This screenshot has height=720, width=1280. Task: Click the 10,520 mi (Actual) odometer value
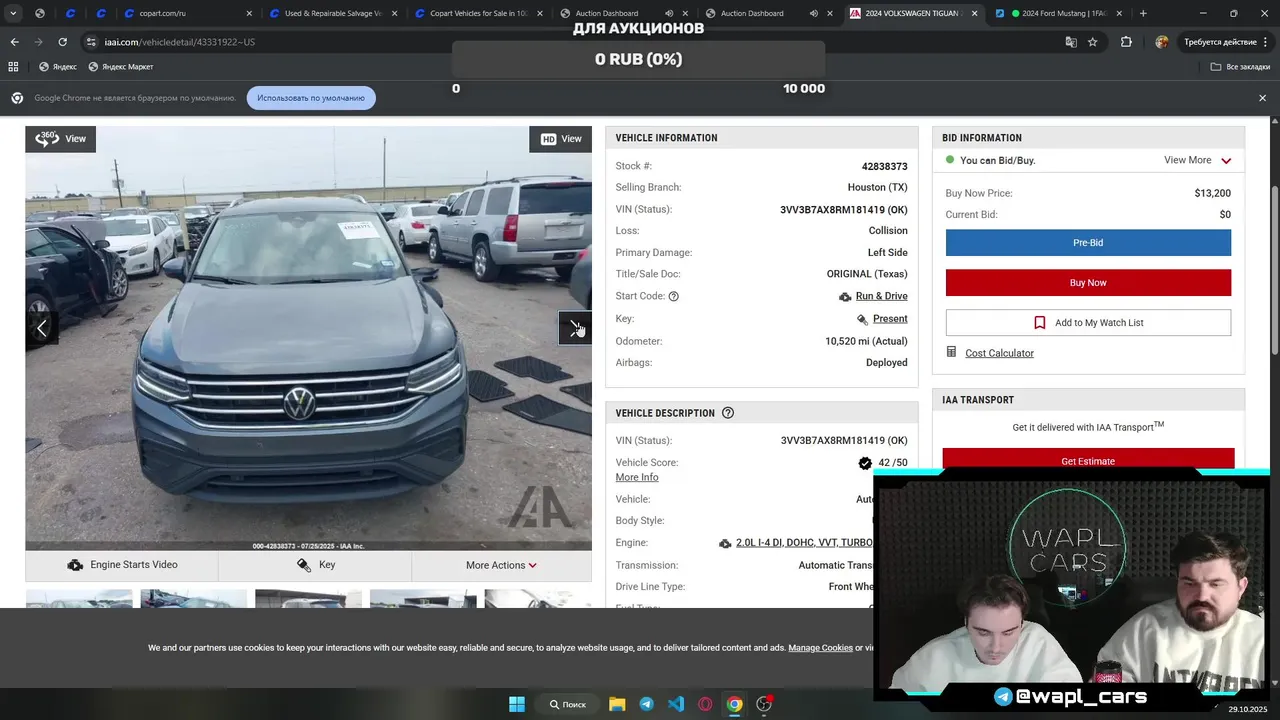pos(866,341)
